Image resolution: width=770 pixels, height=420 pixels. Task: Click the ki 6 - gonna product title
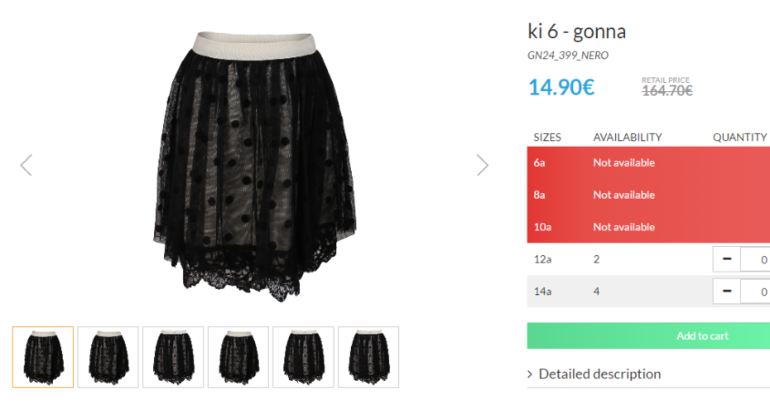(577, 31)
